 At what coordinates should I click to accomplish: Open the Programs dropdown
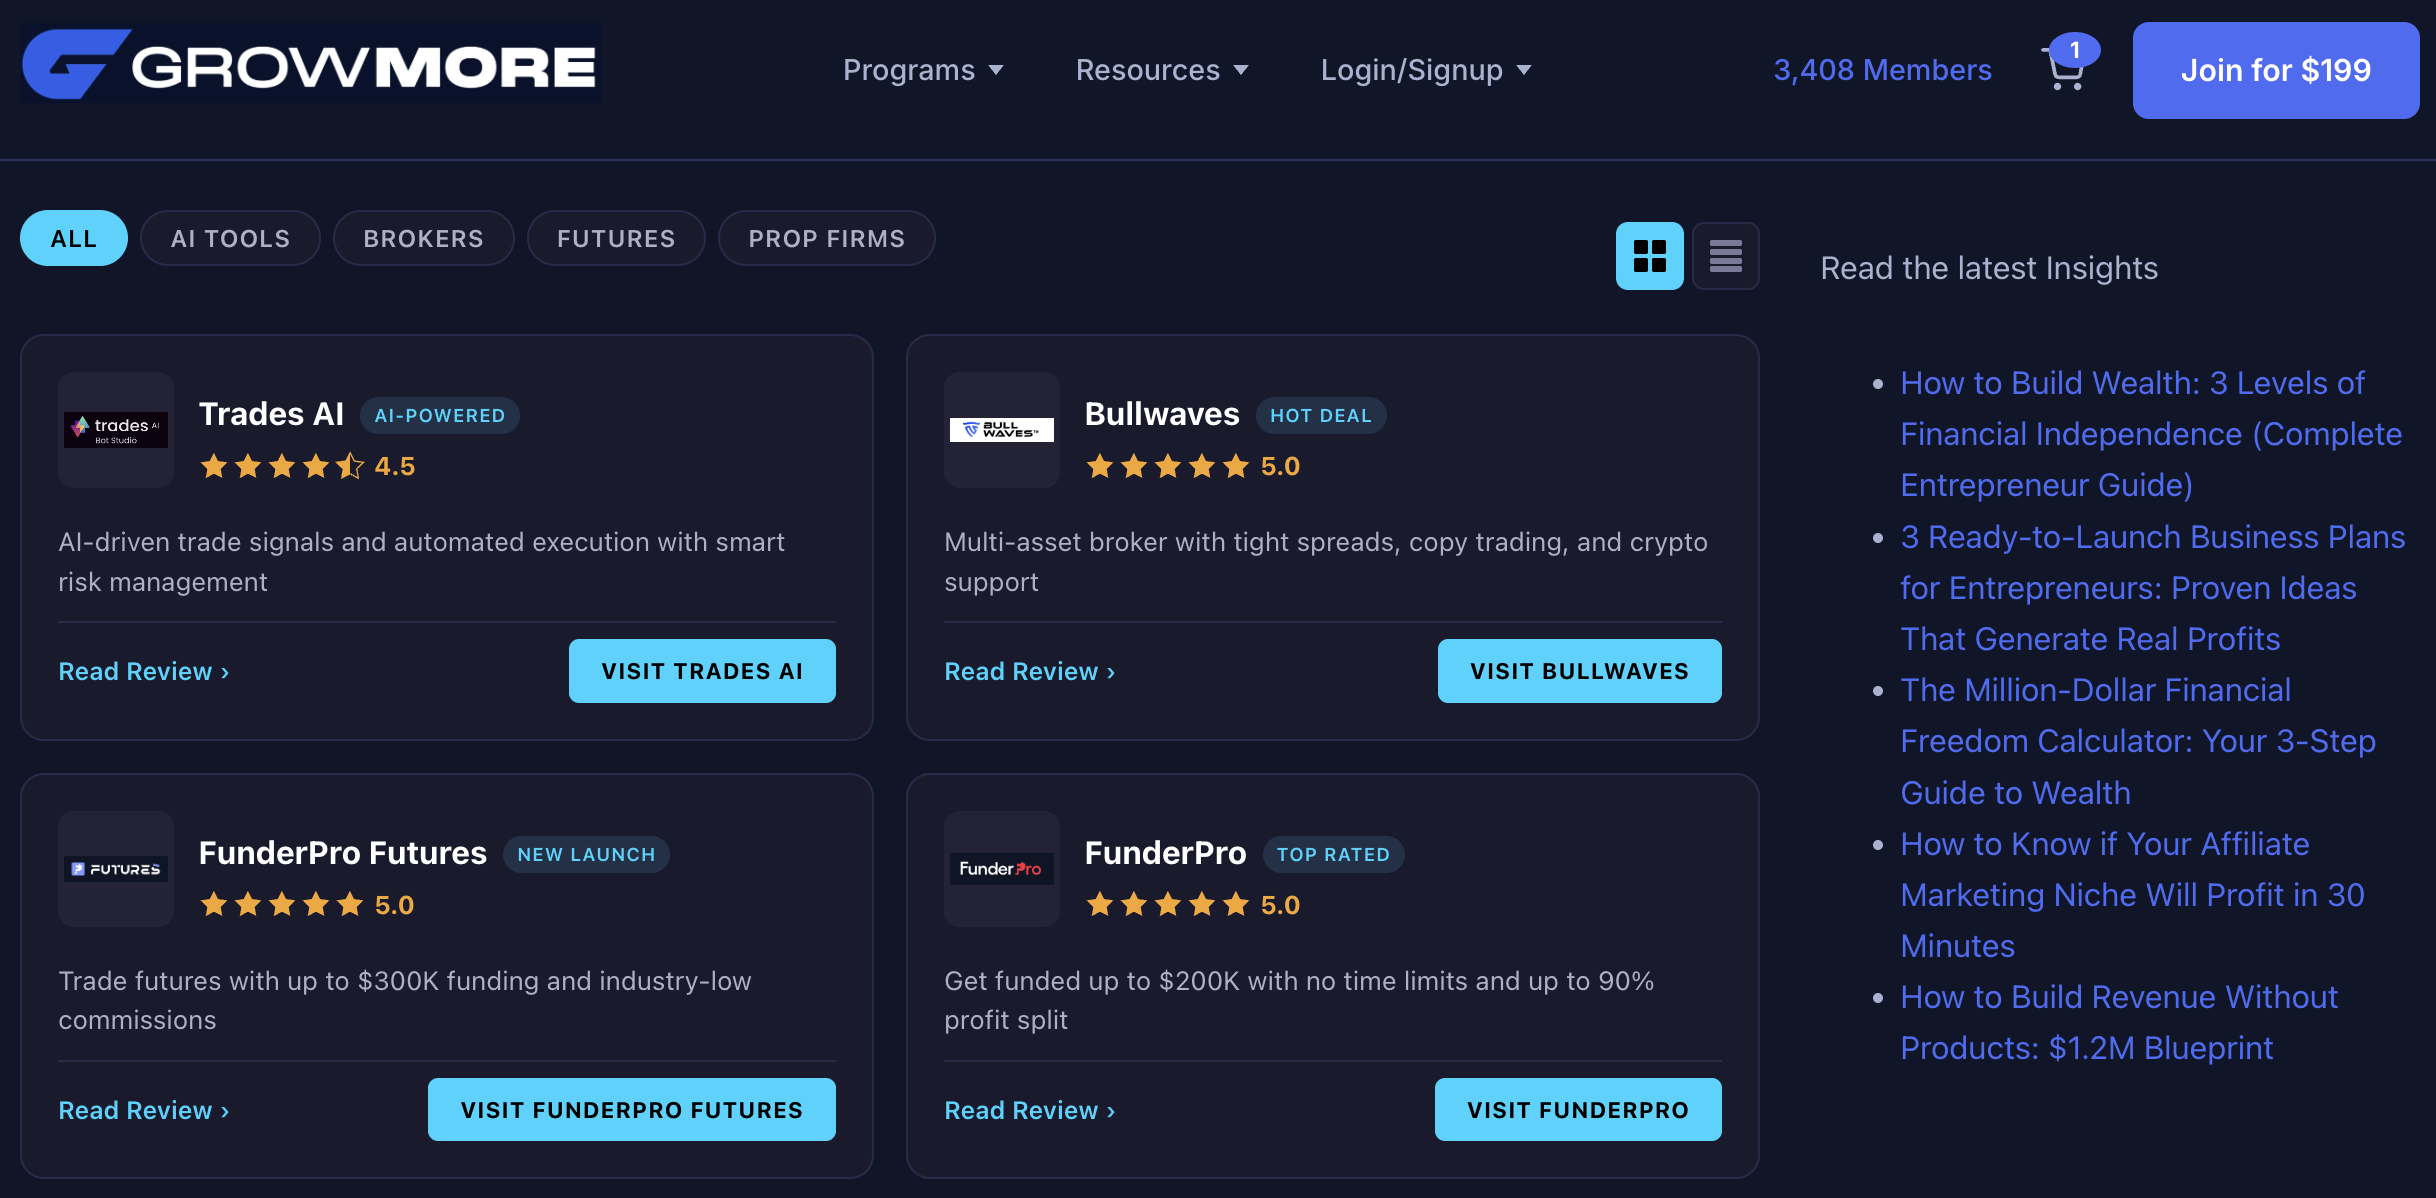click(x=922, y=70)
